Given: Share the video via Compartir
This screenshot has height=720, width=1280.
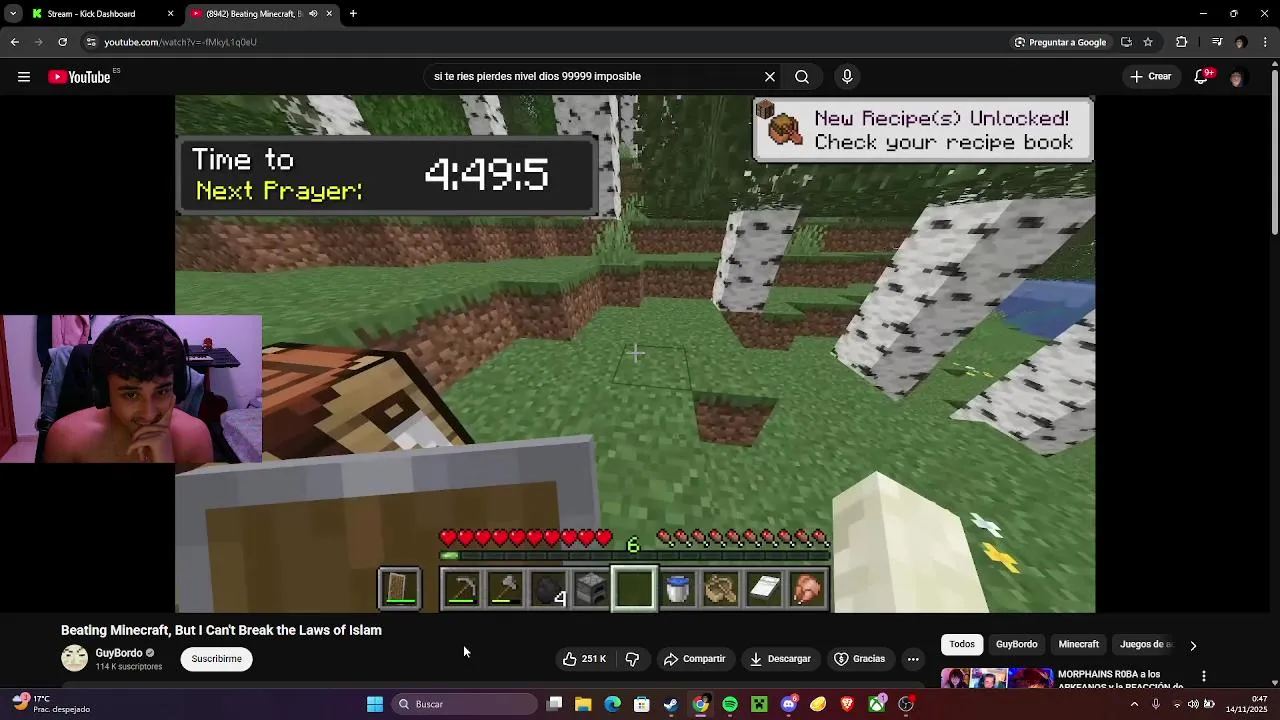Looking at the screenshot, I should pyautogui.click(x=695, y=659).
